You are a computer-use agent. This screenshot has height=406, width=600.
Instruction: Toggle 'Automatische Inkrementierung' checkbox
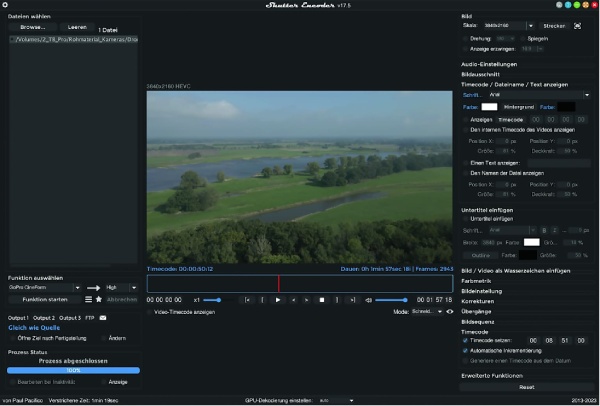465,351
